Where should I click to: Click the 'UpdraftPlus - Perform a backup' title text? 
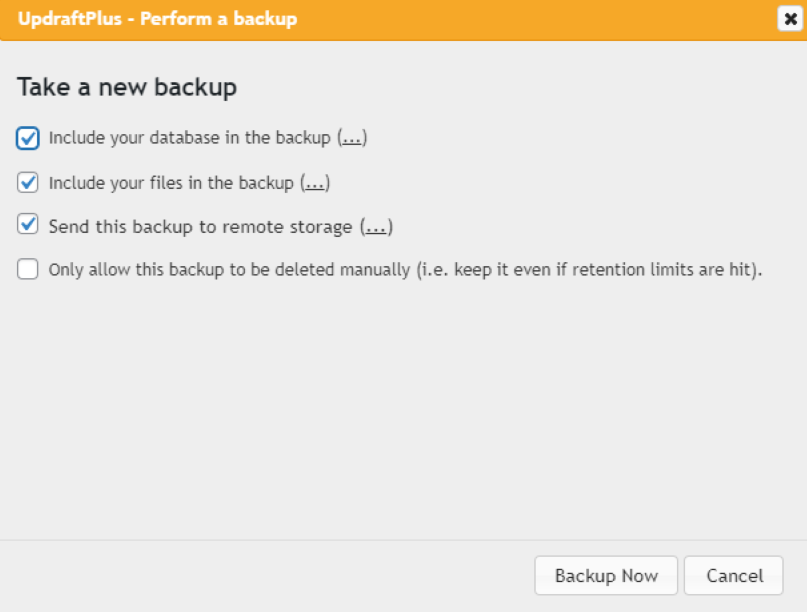coord(157,19)
